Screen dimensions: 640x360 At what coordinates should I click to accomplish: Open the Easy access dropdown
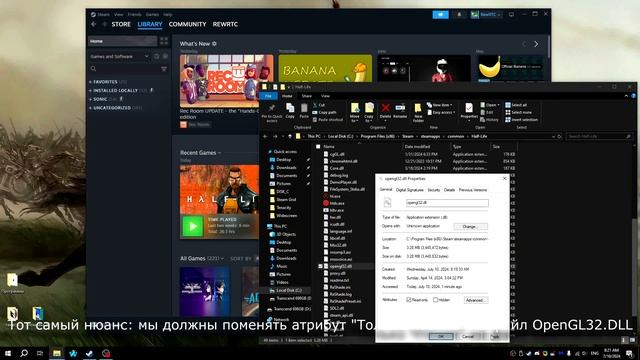[441, 112]
